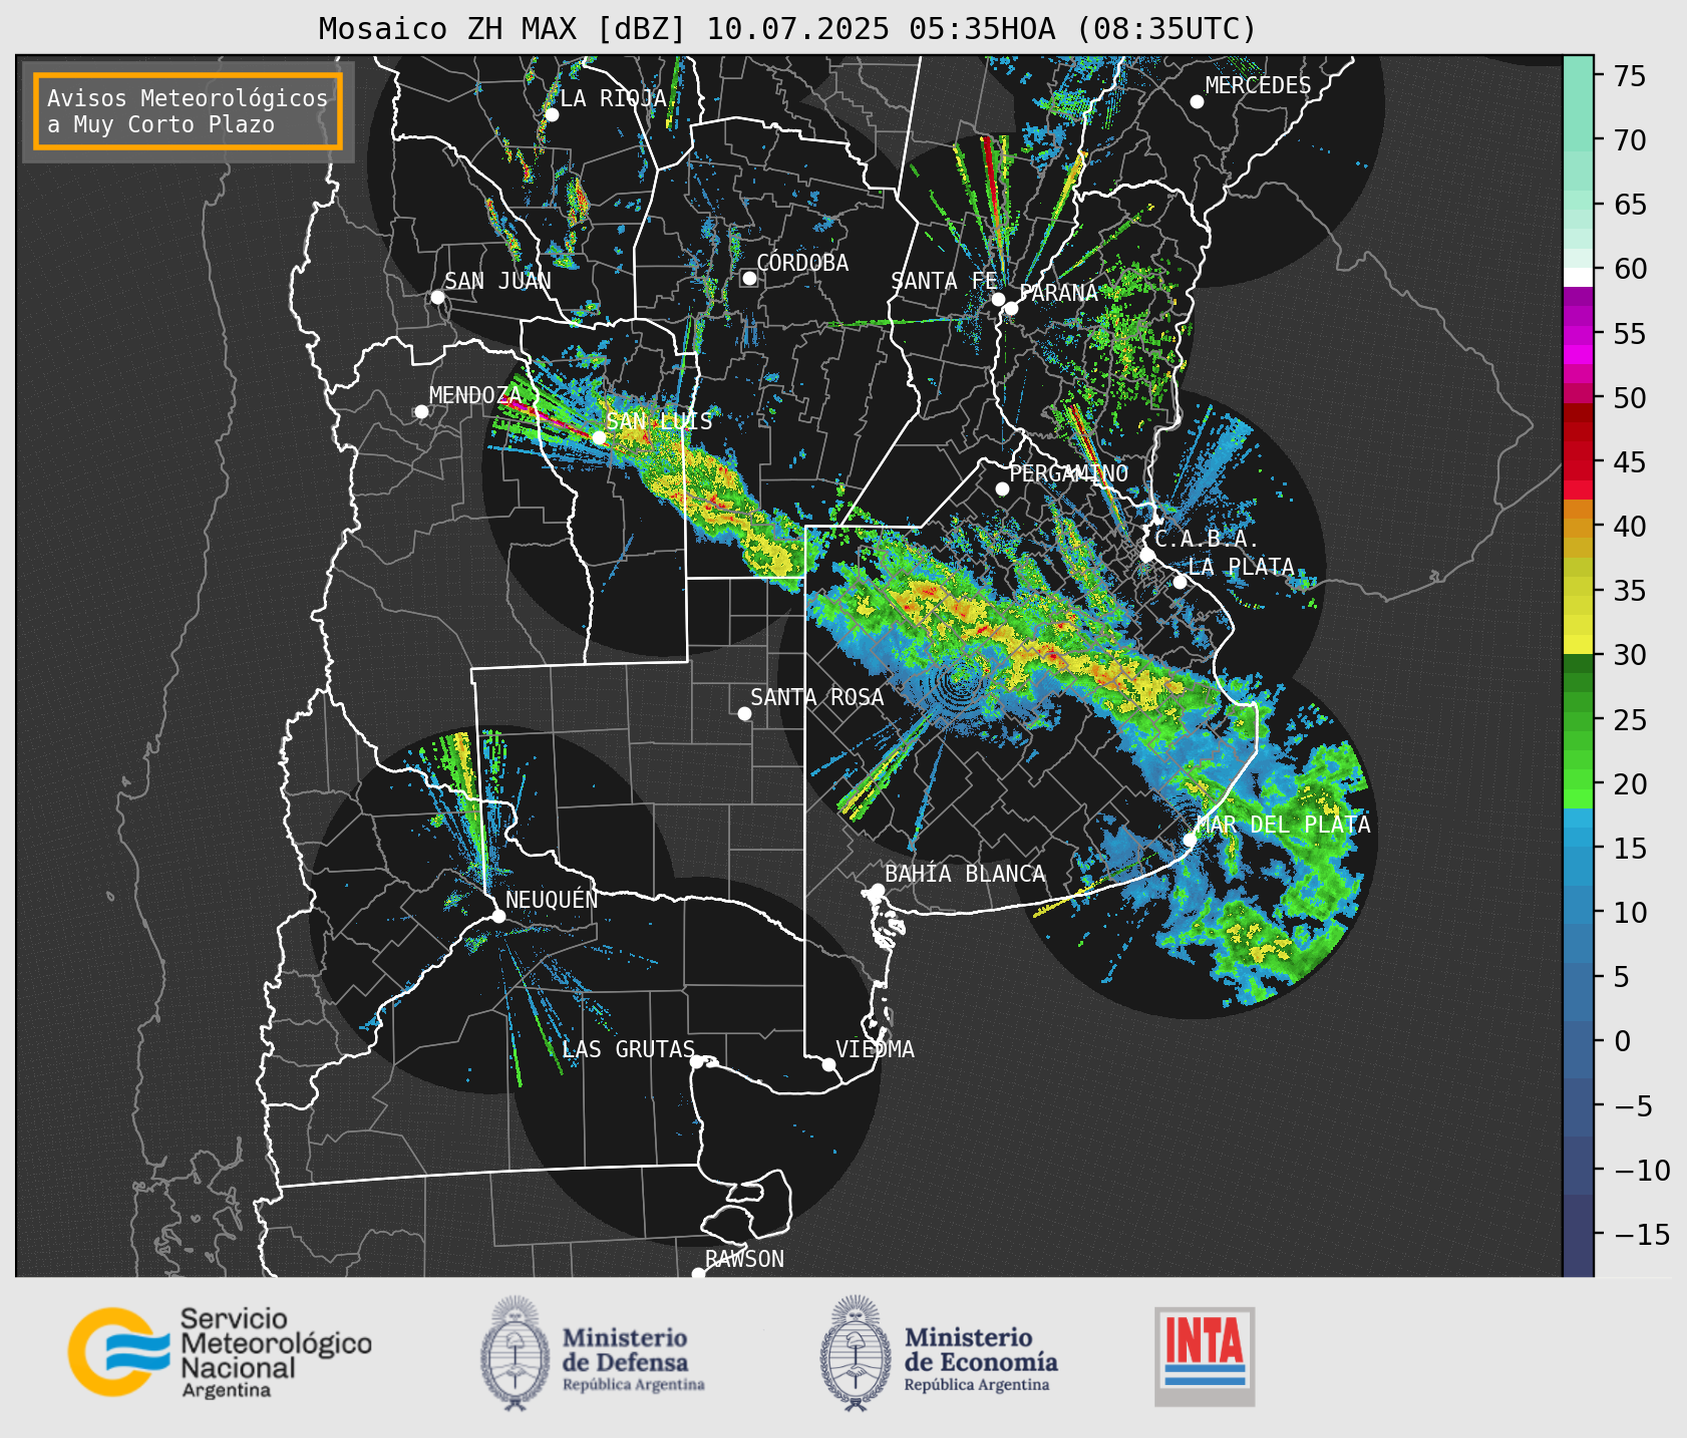Click the Servicio Meteorológico Nacional logo

pos(220,1352)
